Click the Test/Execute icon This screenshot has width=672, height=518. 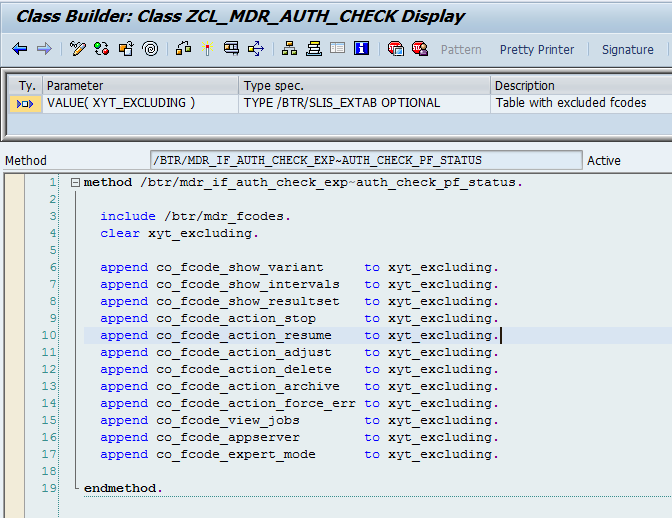231,49
